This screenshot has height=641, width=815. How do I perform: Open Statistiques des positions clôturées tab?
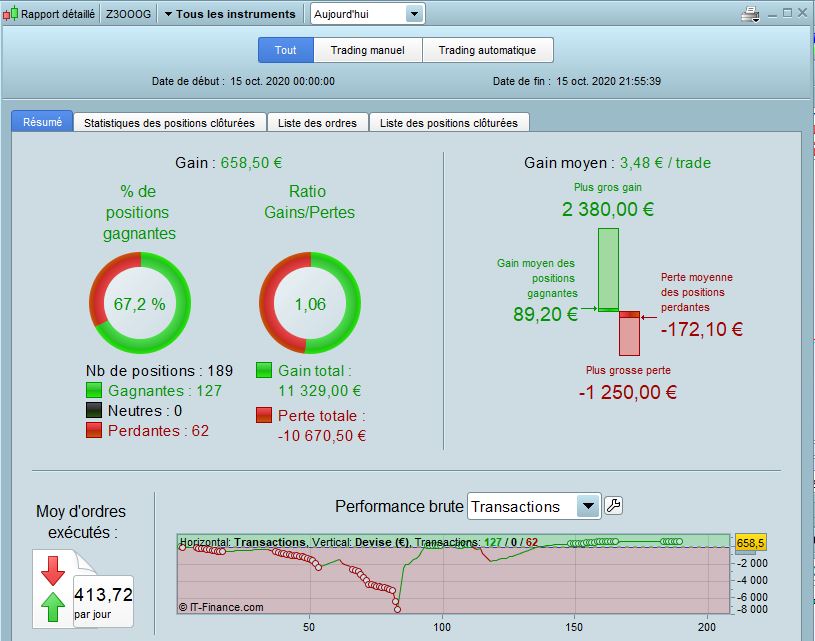(169, 123)
